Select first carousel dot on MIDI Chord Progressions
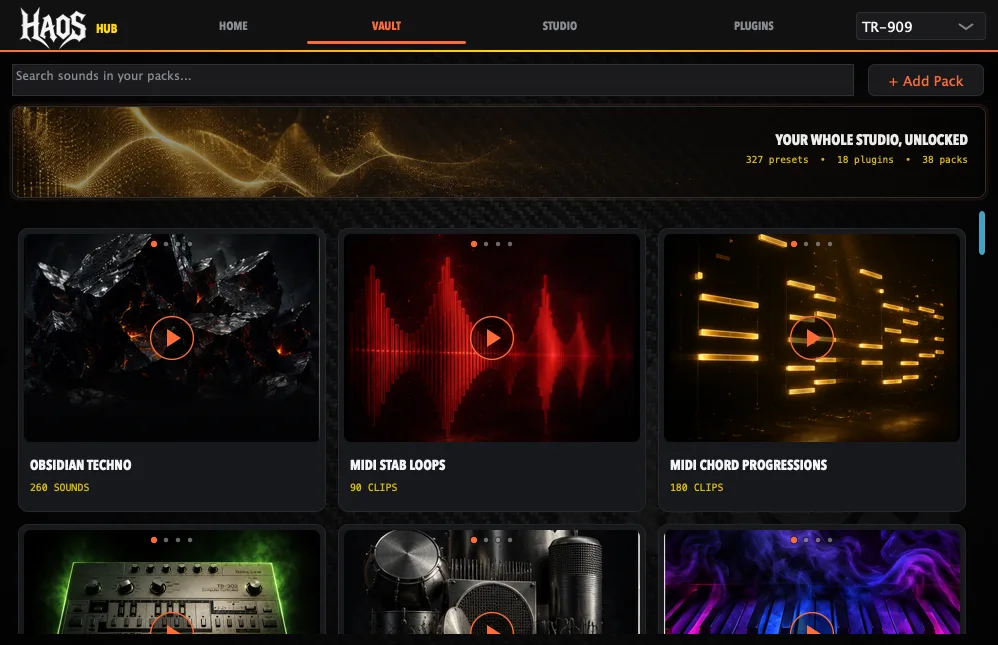This screenshot has width=998, height=645. 794,244
